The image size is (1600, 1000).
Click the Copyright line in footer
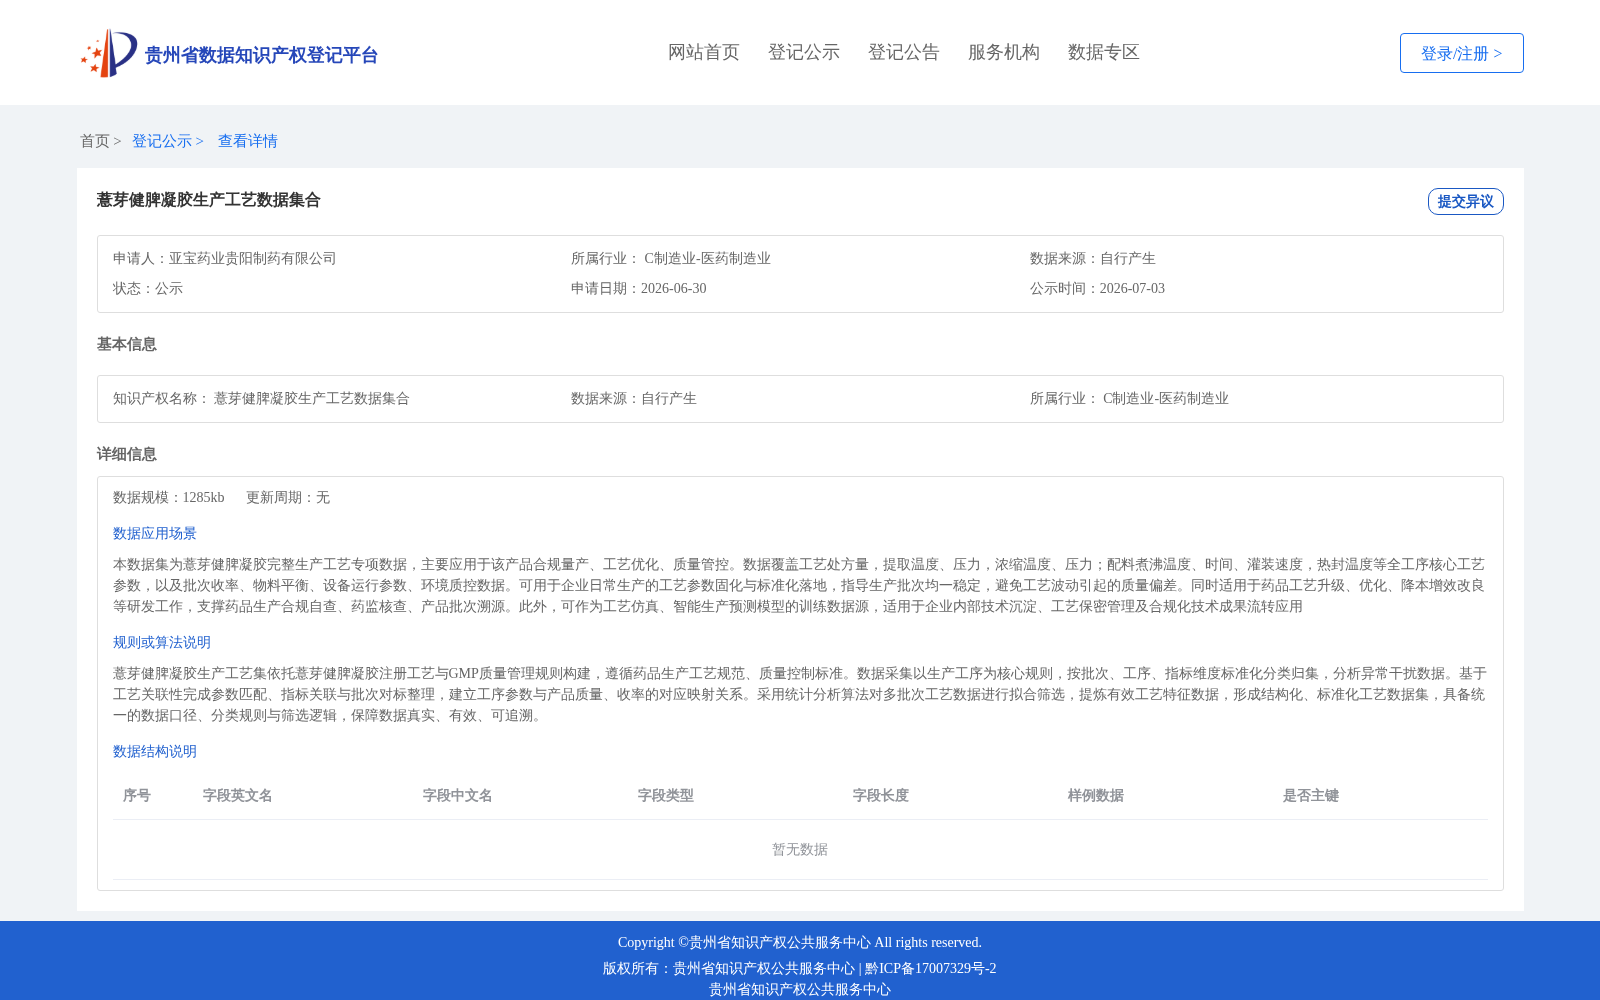(800, 942)
